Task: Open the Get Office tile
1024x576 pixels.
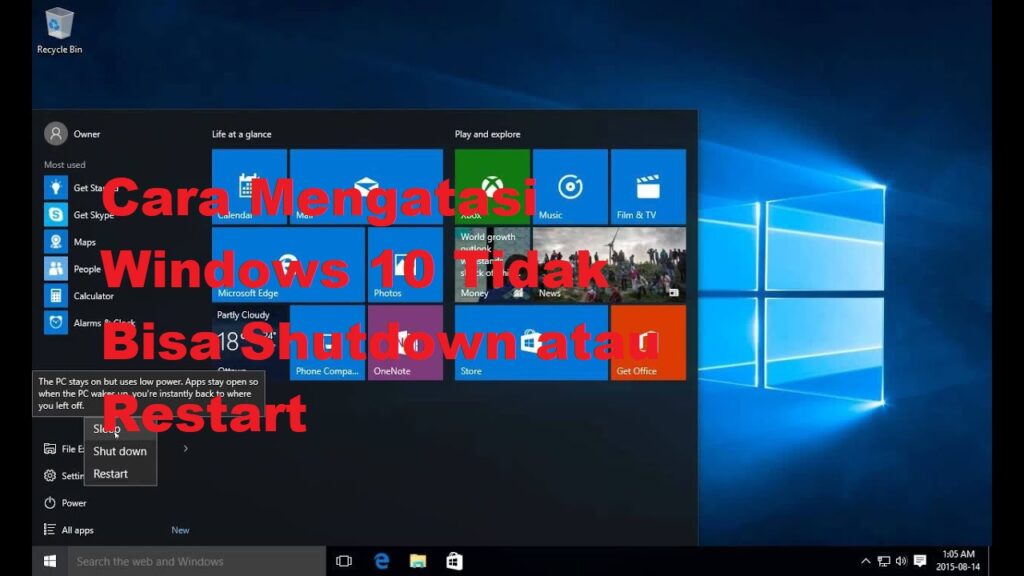Action: pos(648,342)
